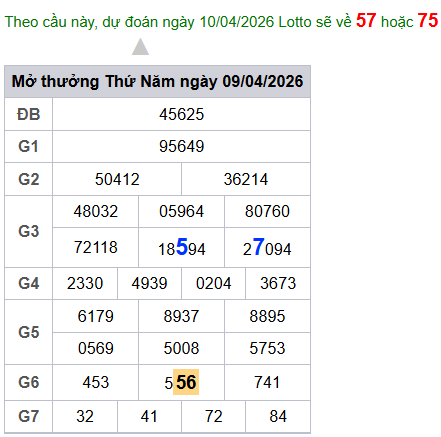Image resolution: width=441 pixels, height=437 pixels.
Task: Click the table header 'Mở thưởng Thứ Năm ngày 09/04/2026'
Action: (157, 81)
